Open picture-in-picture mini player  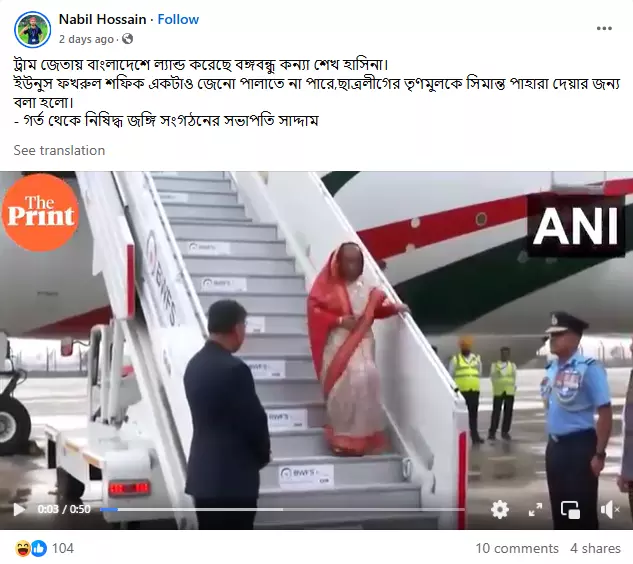tap(570, 509)
